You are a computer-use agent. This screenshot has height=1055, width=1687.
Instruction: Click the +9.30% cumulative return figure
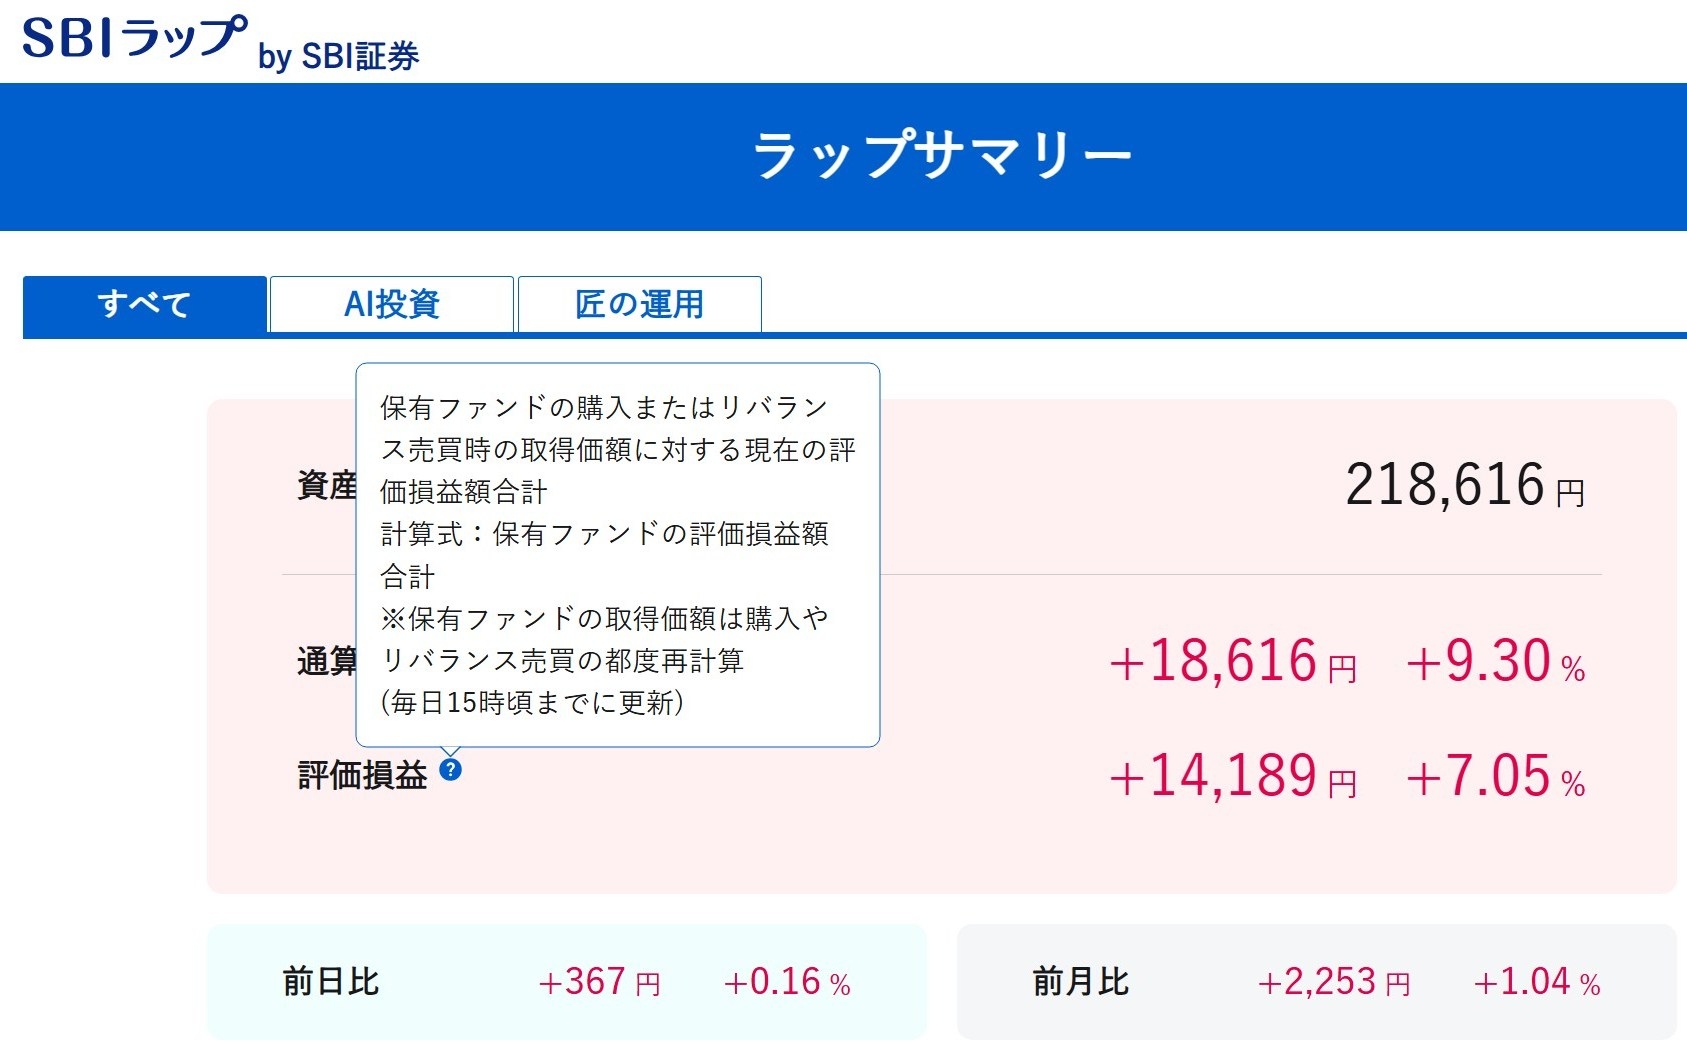[1495, 662]
